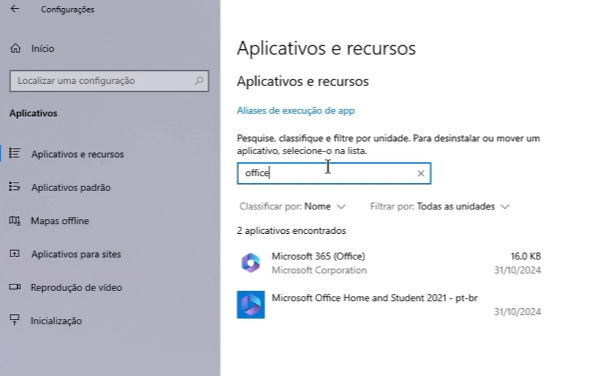598x376 pixels.
Task: Select Microsoft Office Home and Student 2021 entry
Action: coord(389,304)
